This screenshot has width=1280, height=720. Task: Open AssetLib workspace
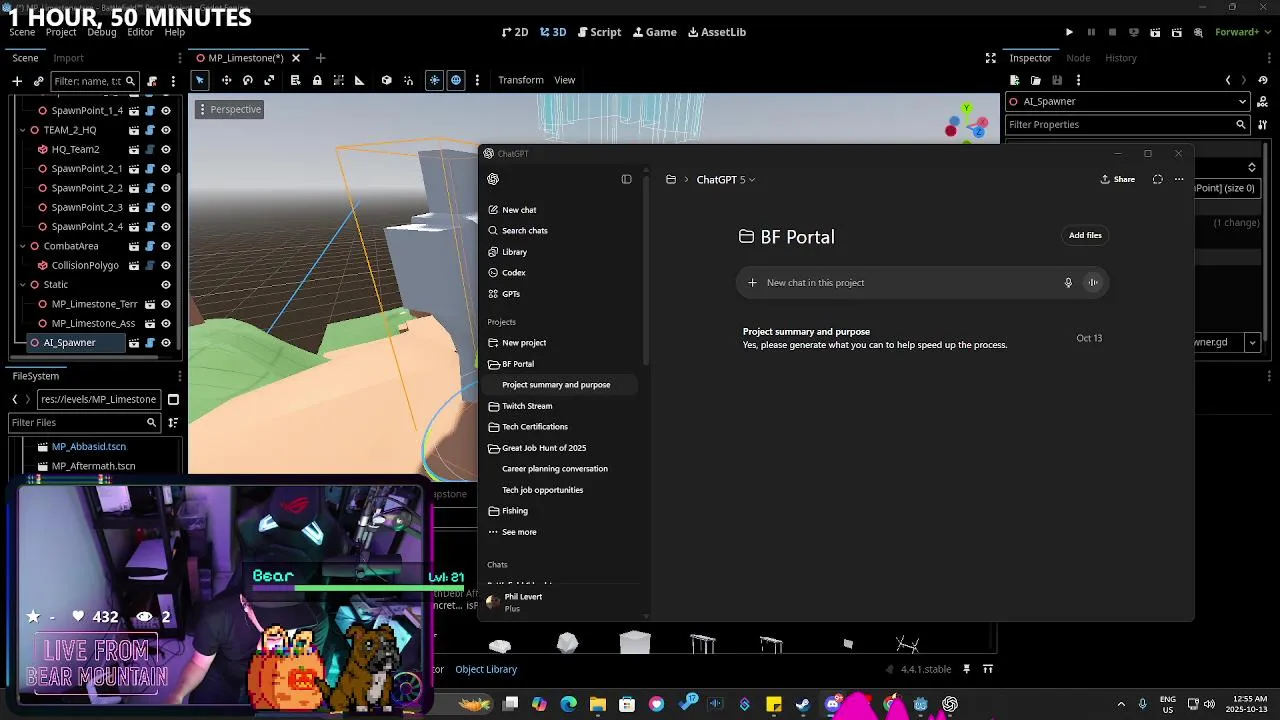[717, 32]
